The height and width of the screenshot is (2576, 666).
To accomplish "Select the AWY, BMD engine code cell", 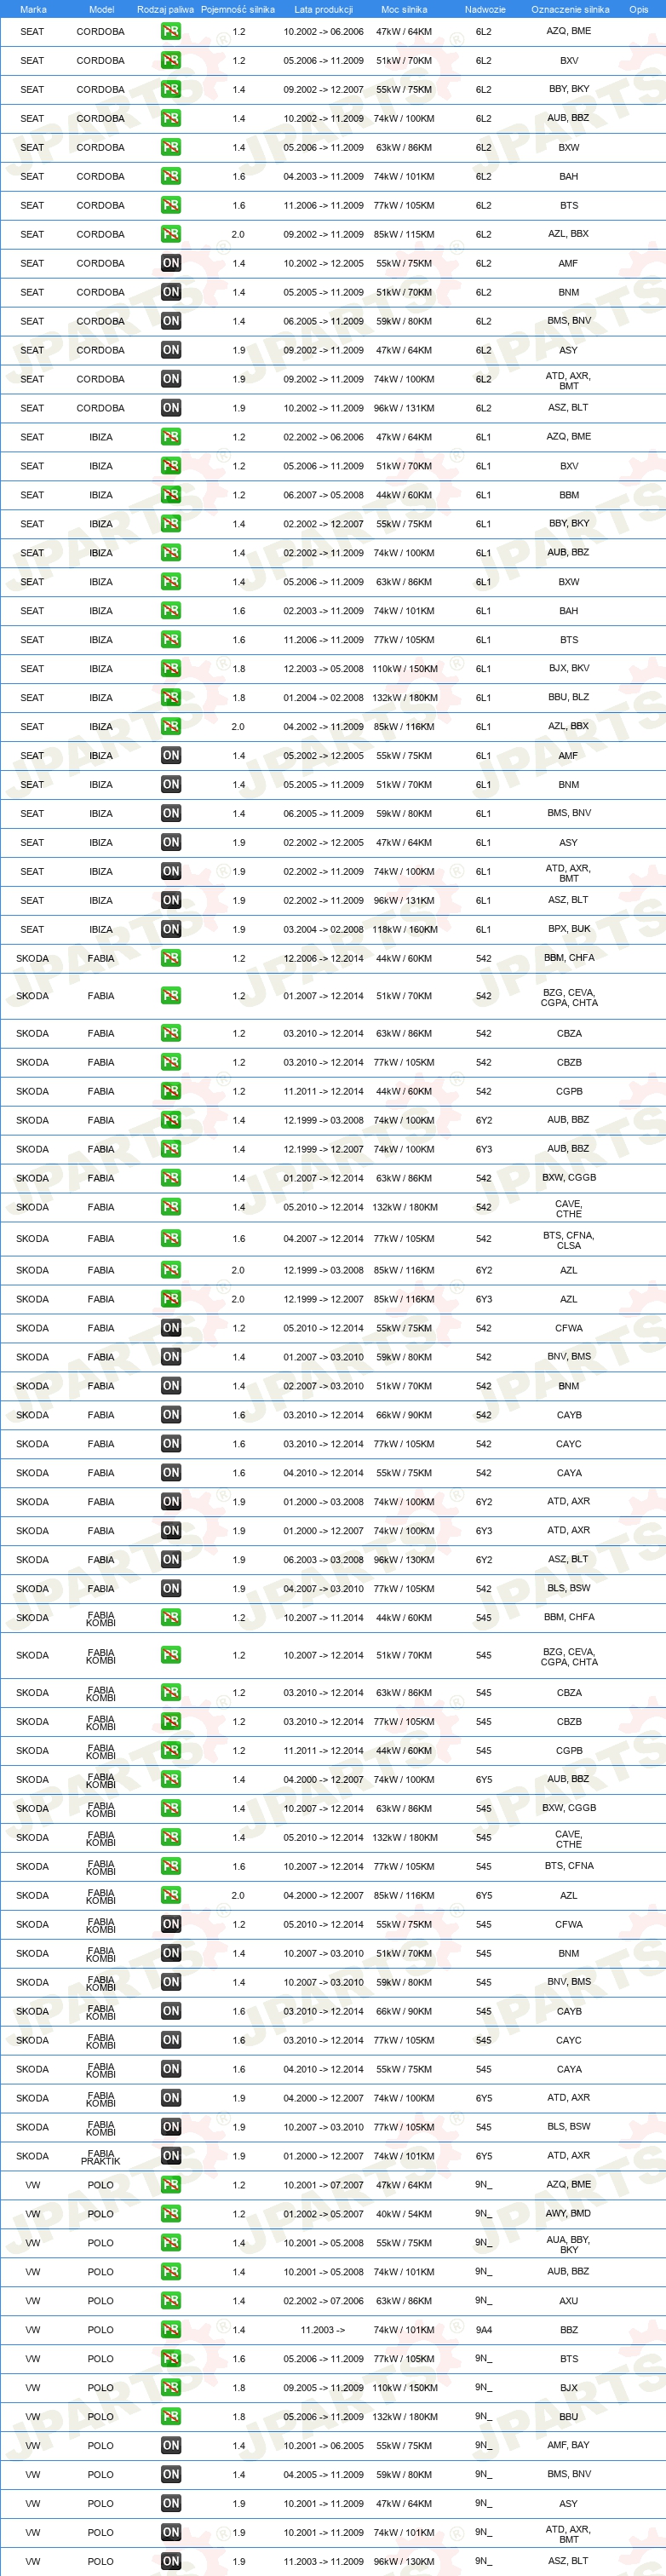I will (x=569, y=2214).
